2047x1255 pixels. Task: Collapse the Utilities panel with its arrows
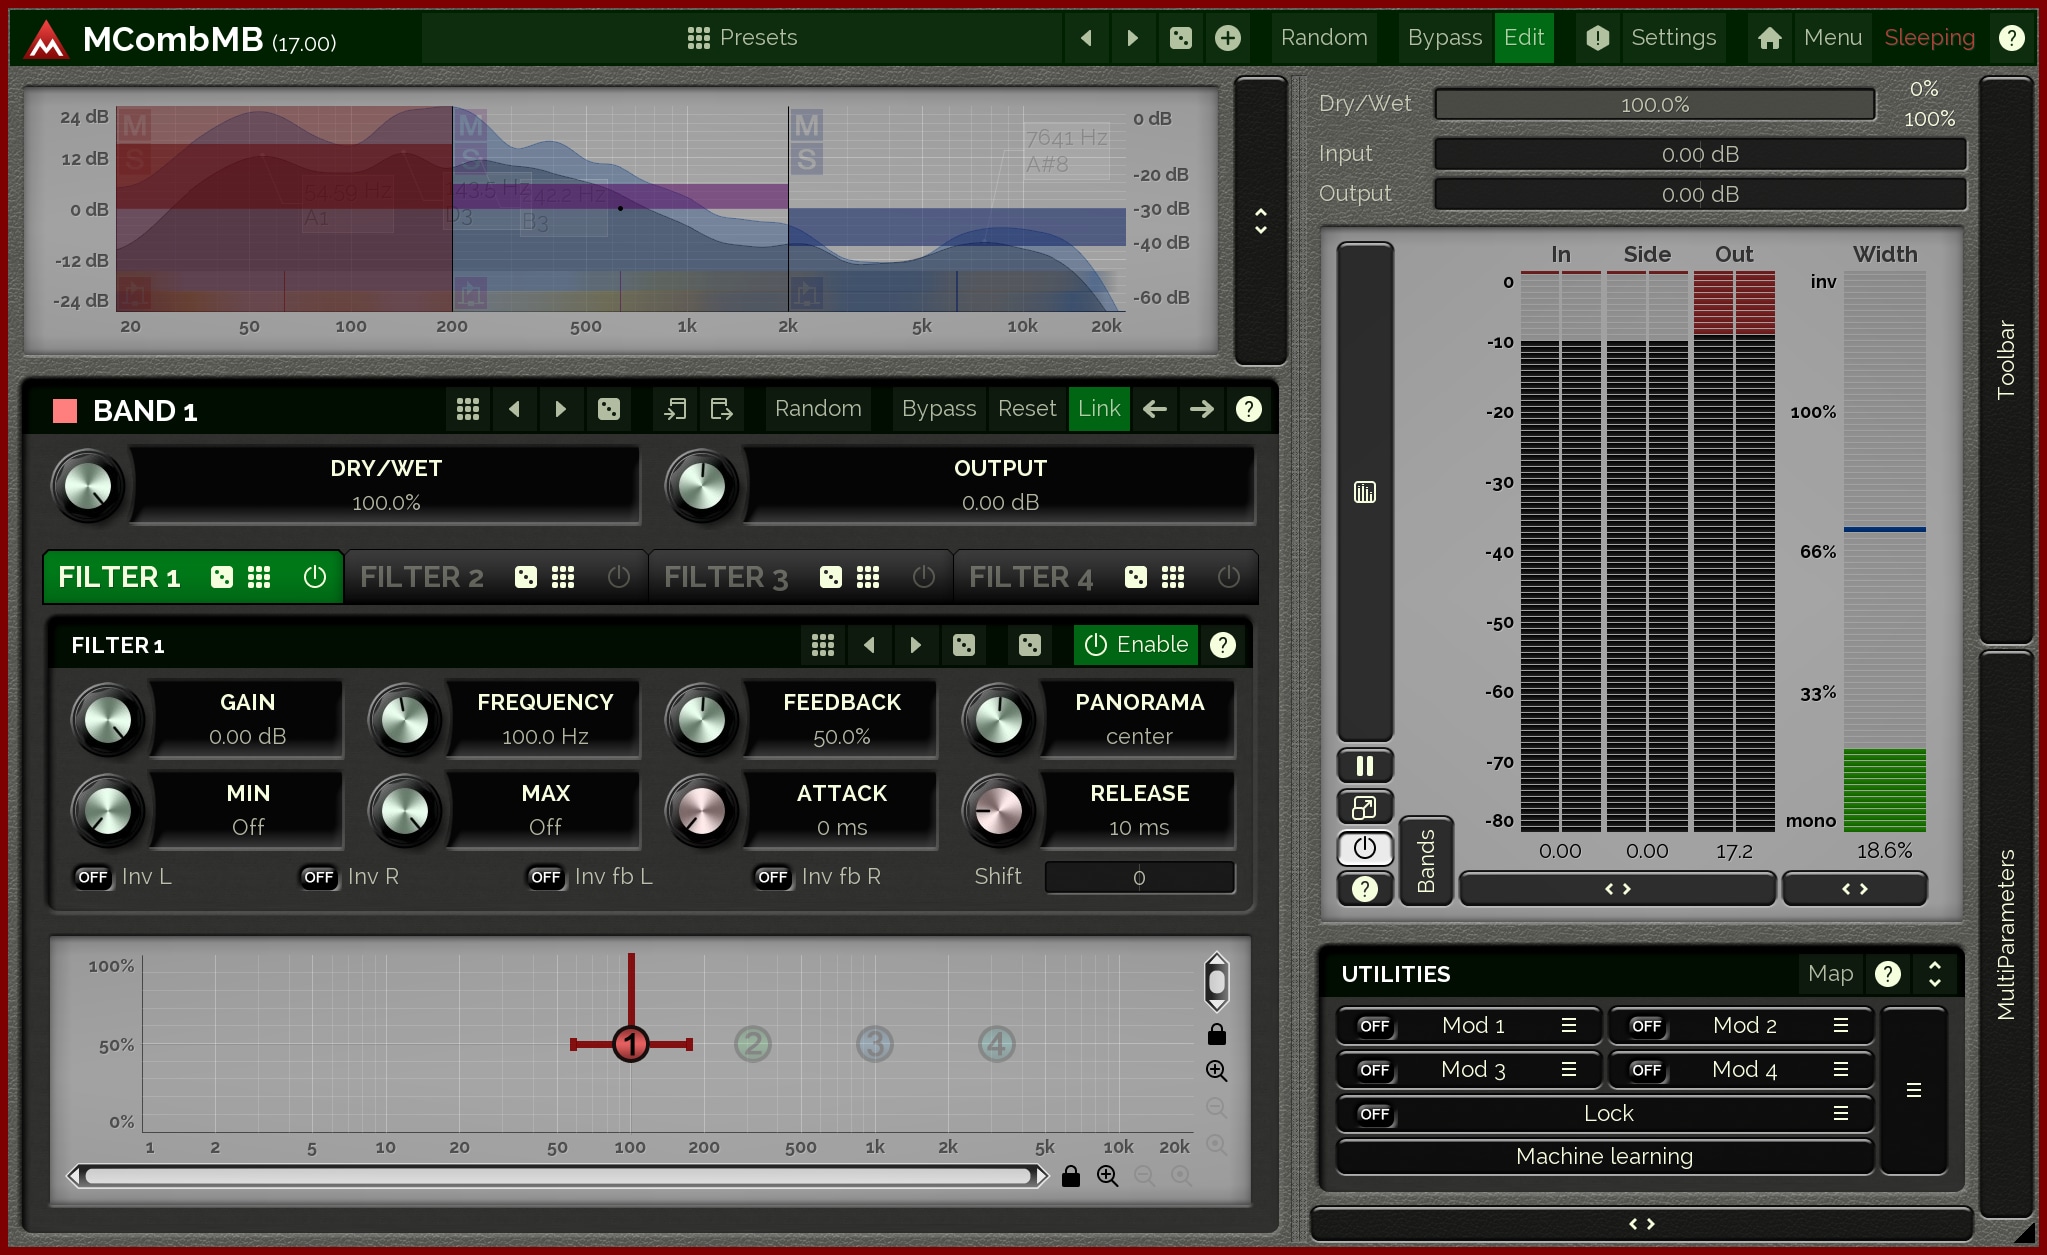[1934, 974]
